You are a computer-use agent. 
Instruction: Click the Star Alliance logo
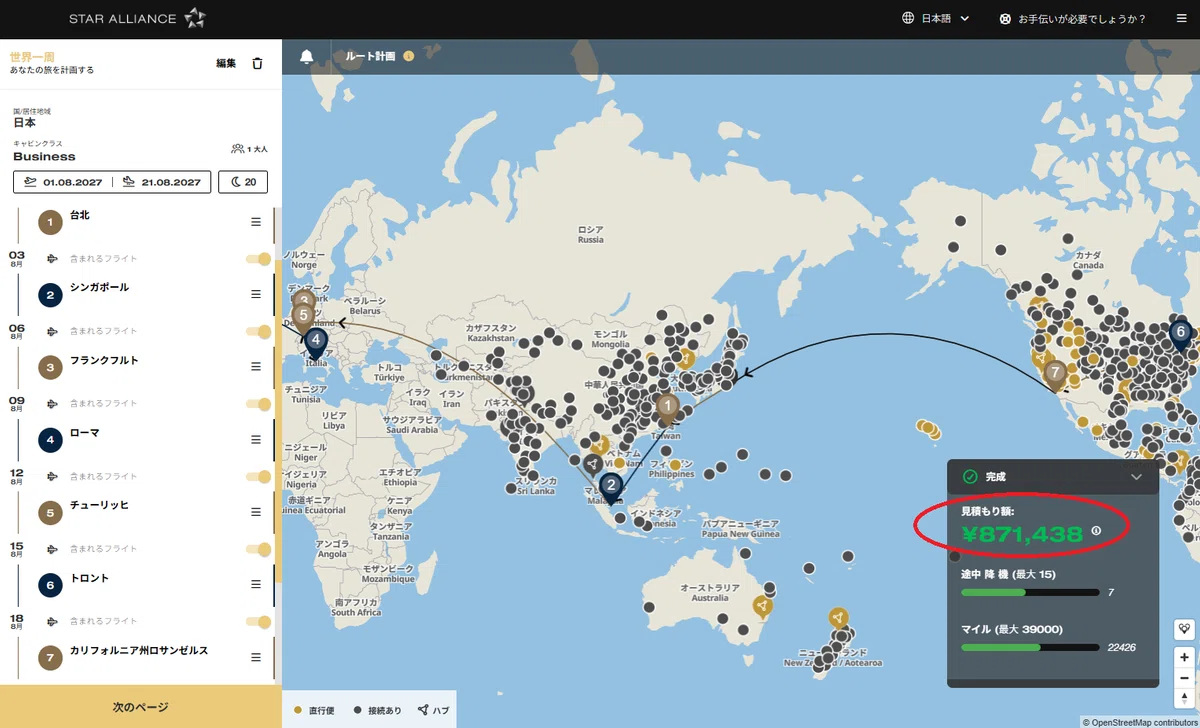[137, 19]
